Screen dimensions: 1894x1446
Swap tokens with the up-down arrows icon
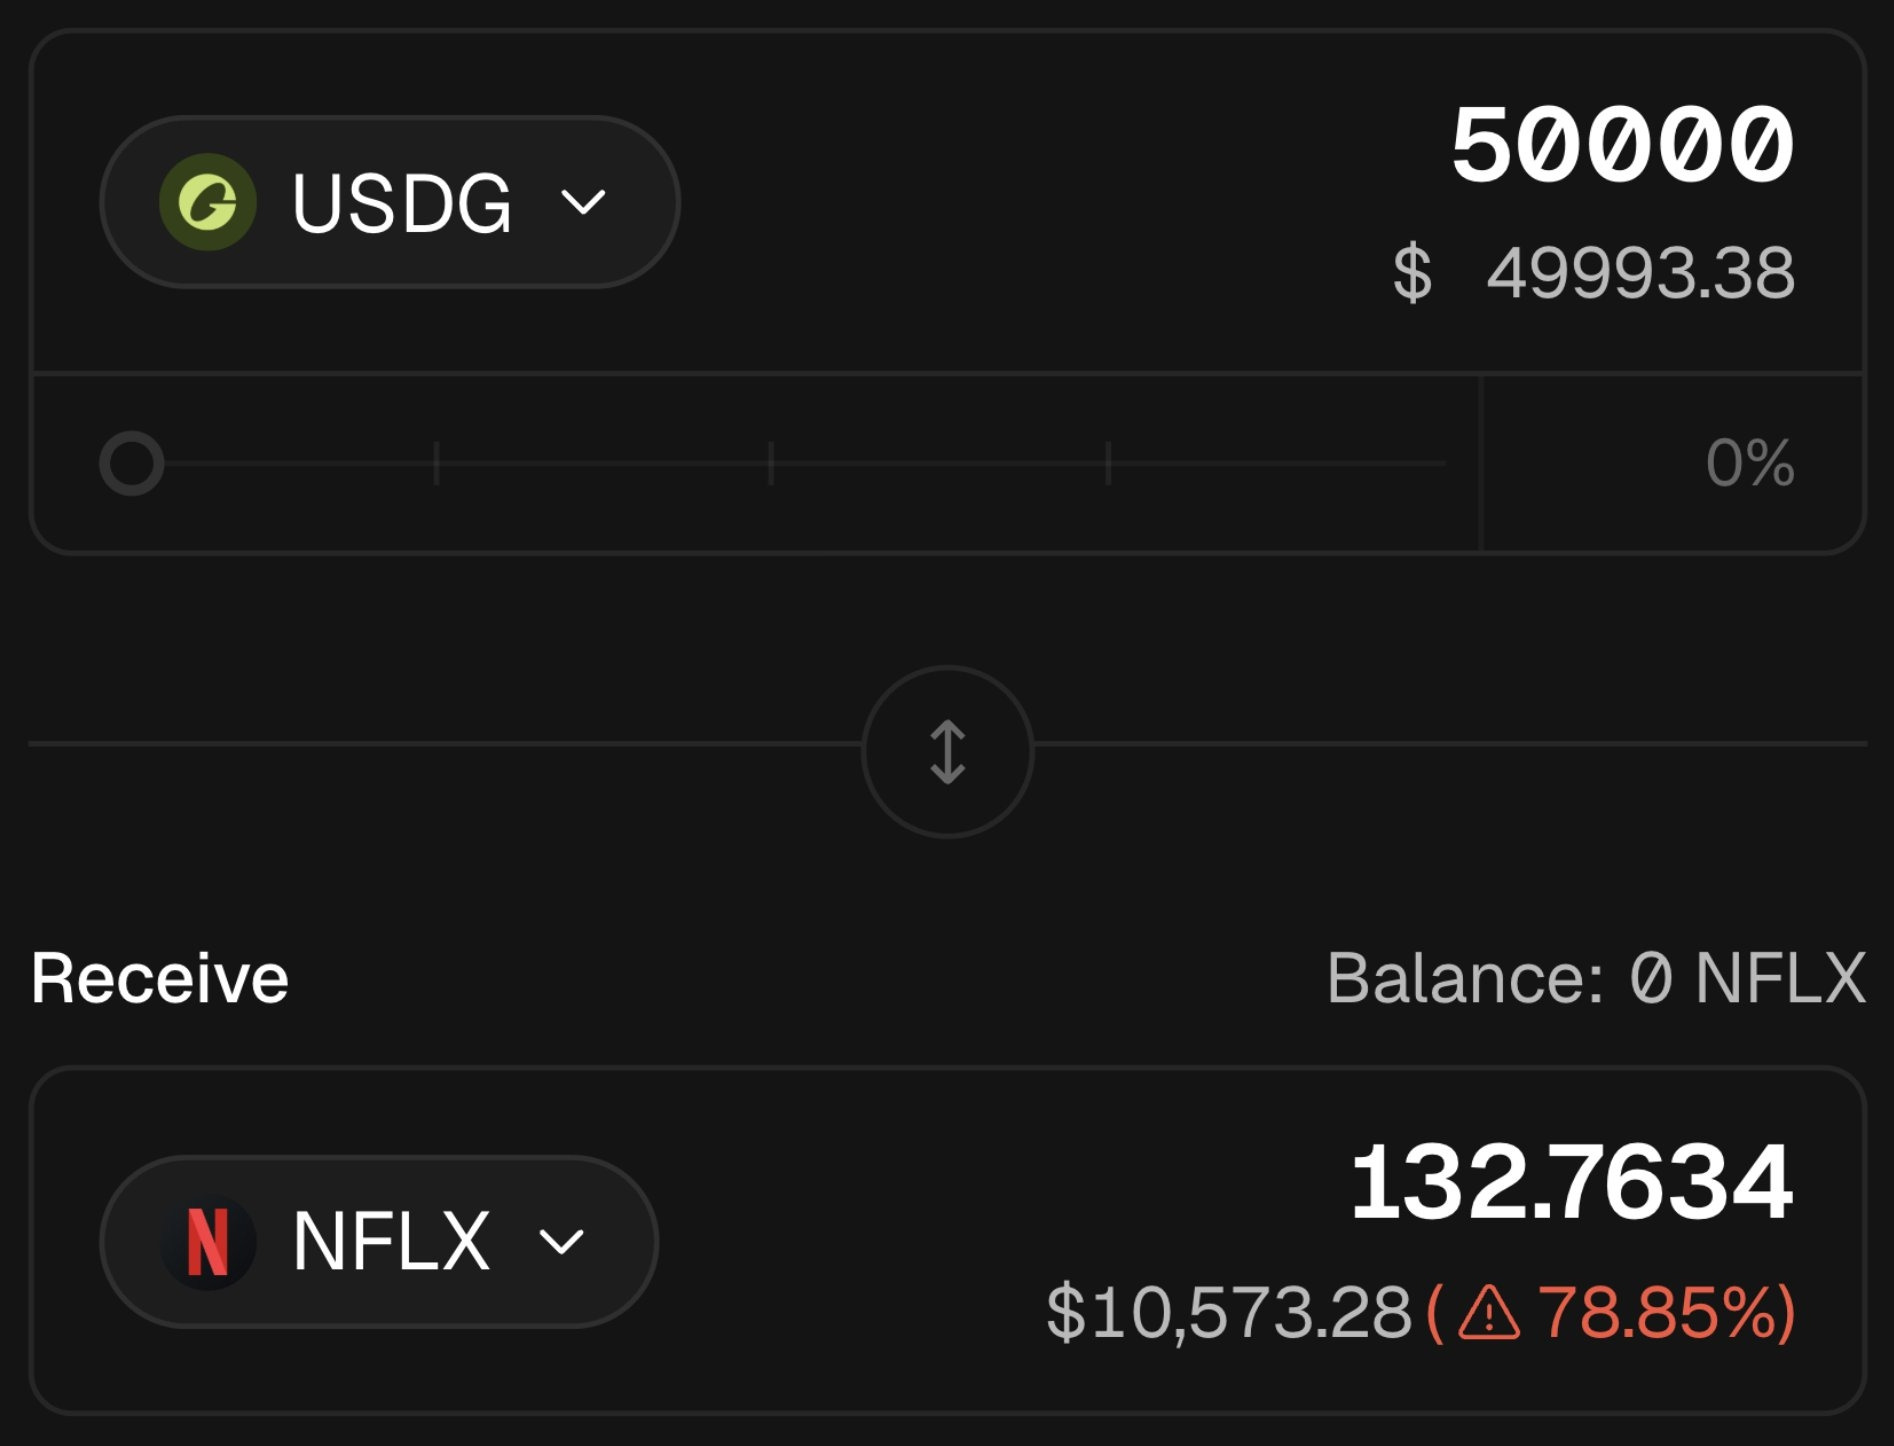pos(947,752)
